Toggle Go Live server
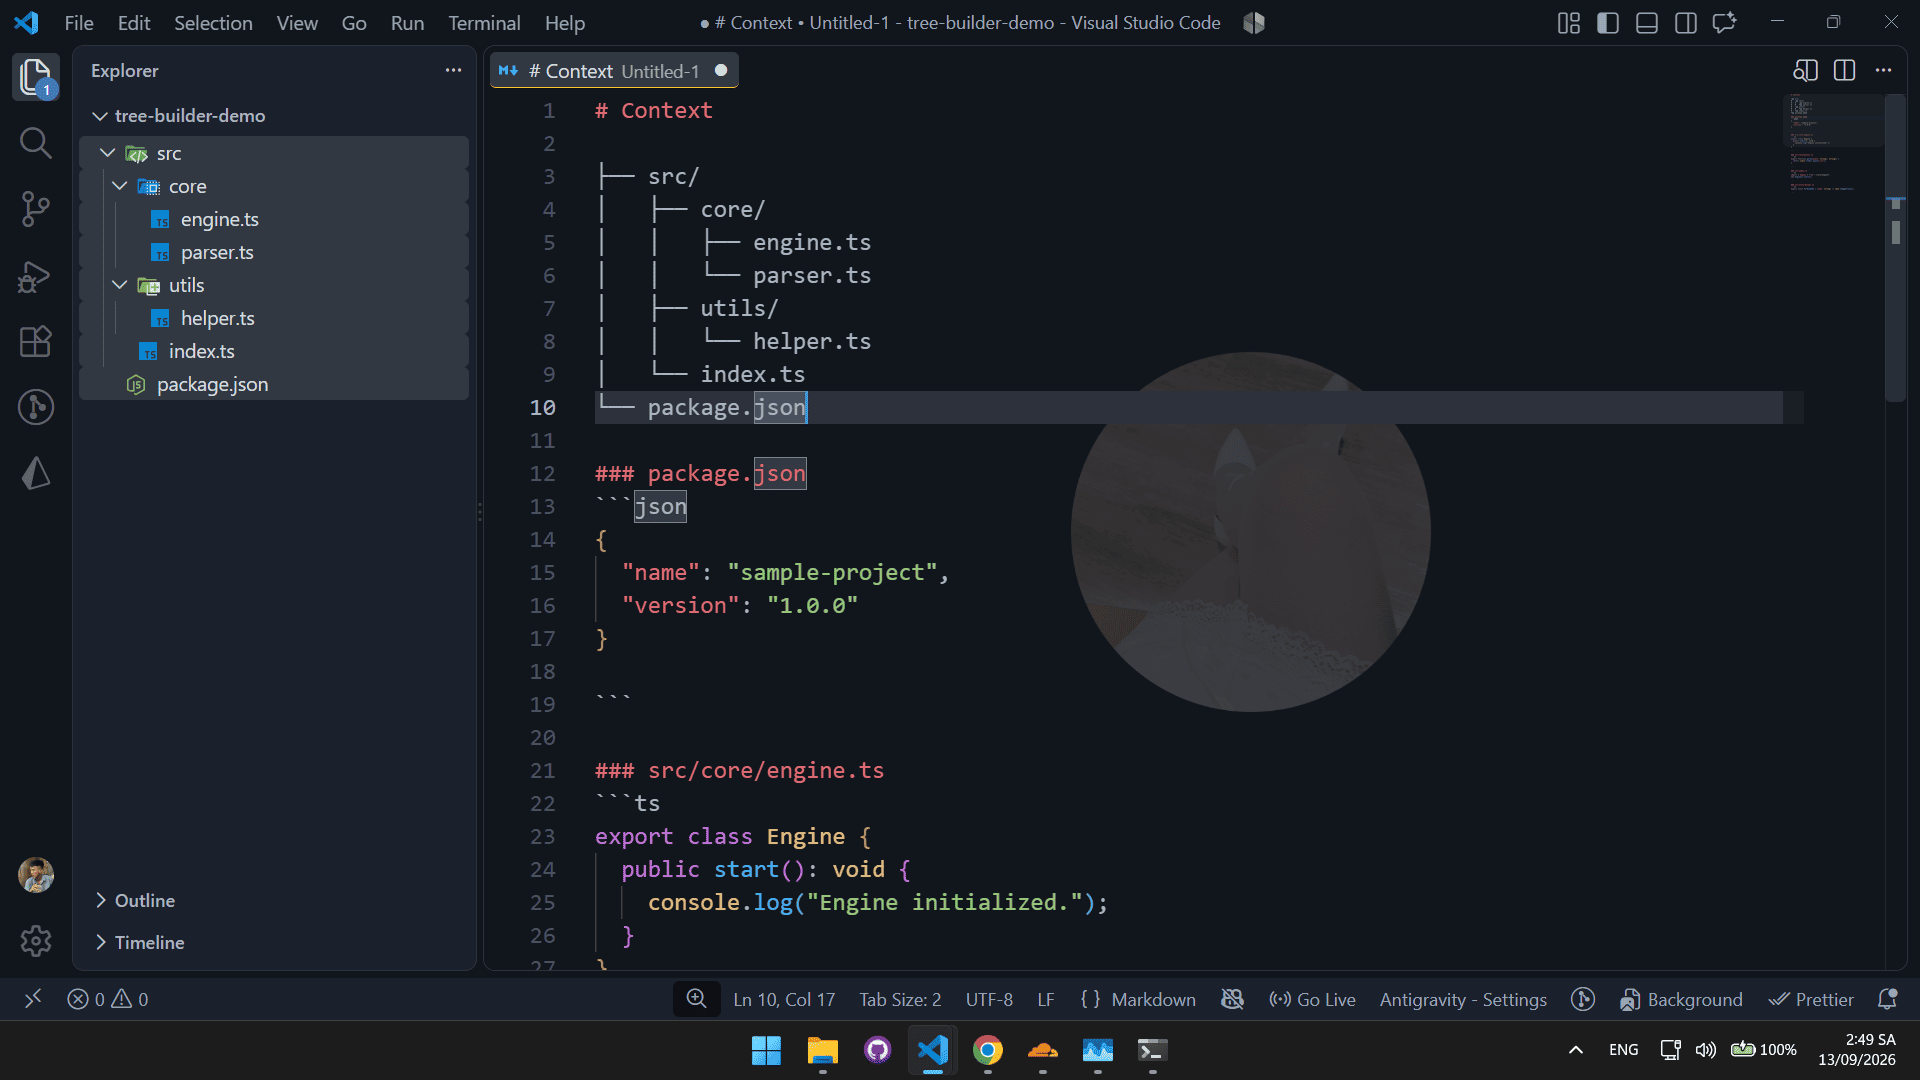Image resolution: width=1920 pixels, height=1080 pixels. [1312, 999]
